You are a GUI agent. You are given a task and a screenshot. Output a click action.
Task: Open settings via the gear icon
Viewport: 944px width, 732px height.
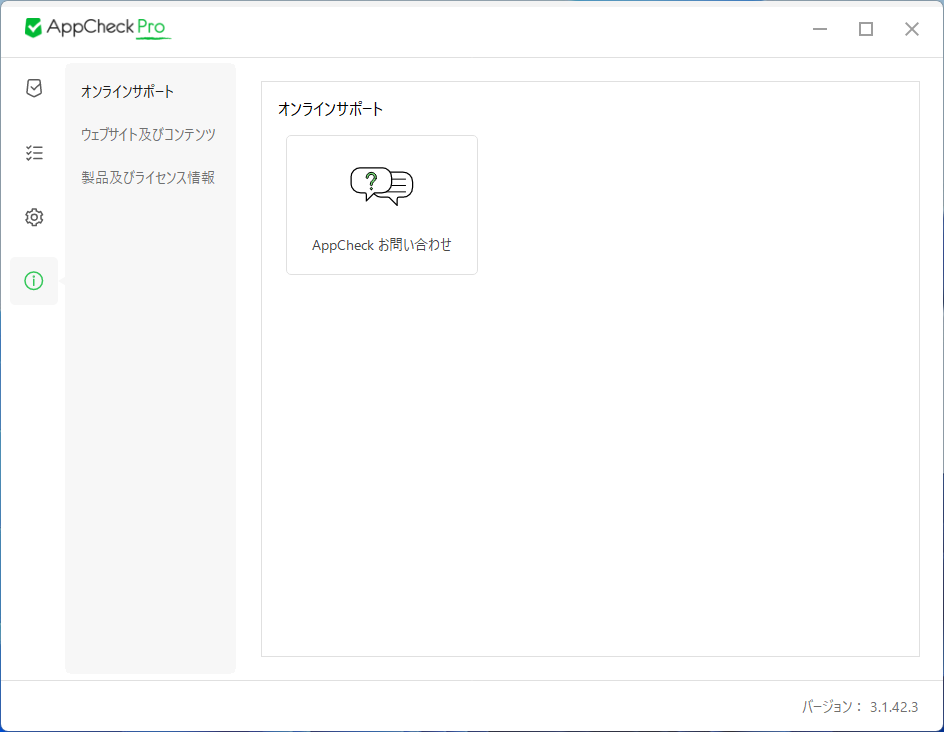pos(34,217)
